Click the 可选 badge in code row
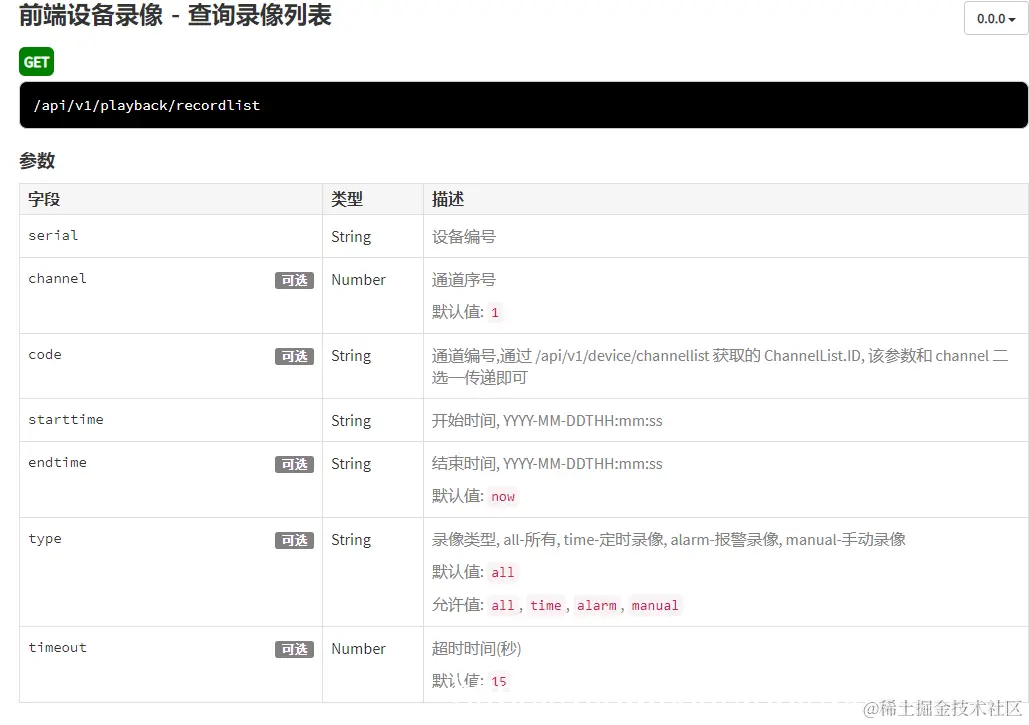Viewport: 1029px width, 725px height. coord(294,356)
